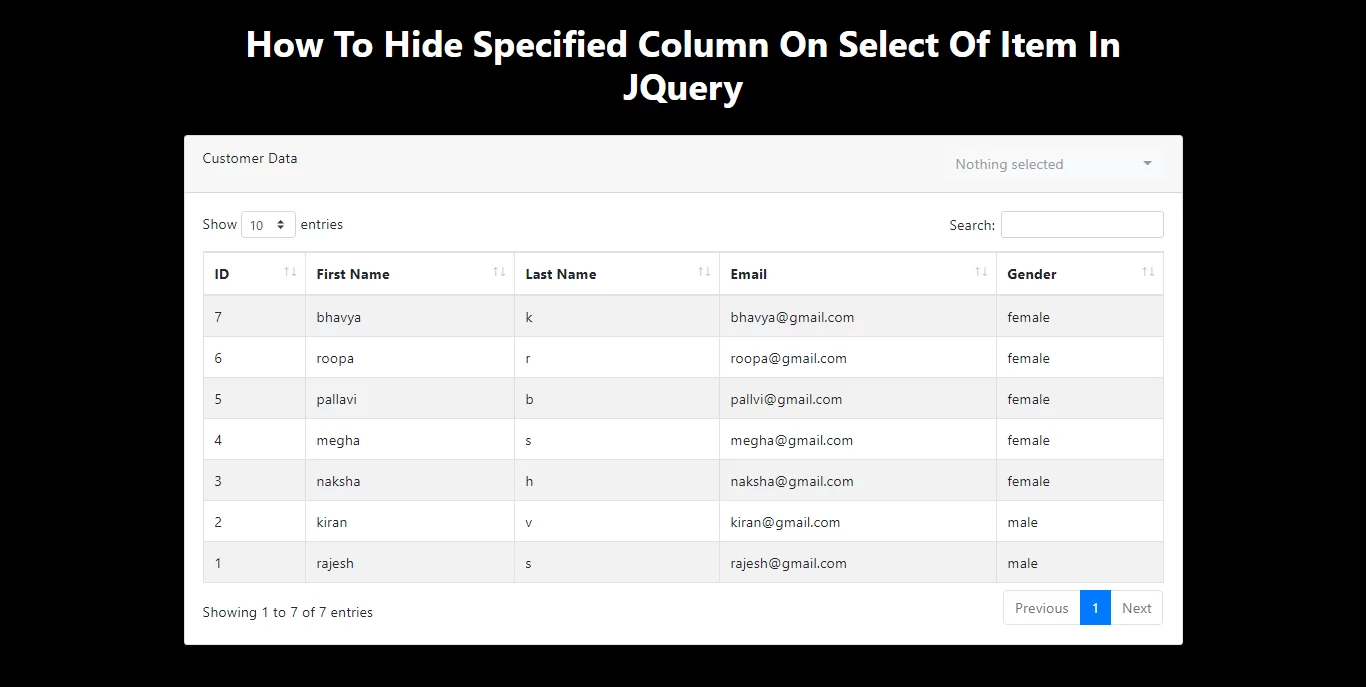Click email megha@gmail.com

pos(791,440)
